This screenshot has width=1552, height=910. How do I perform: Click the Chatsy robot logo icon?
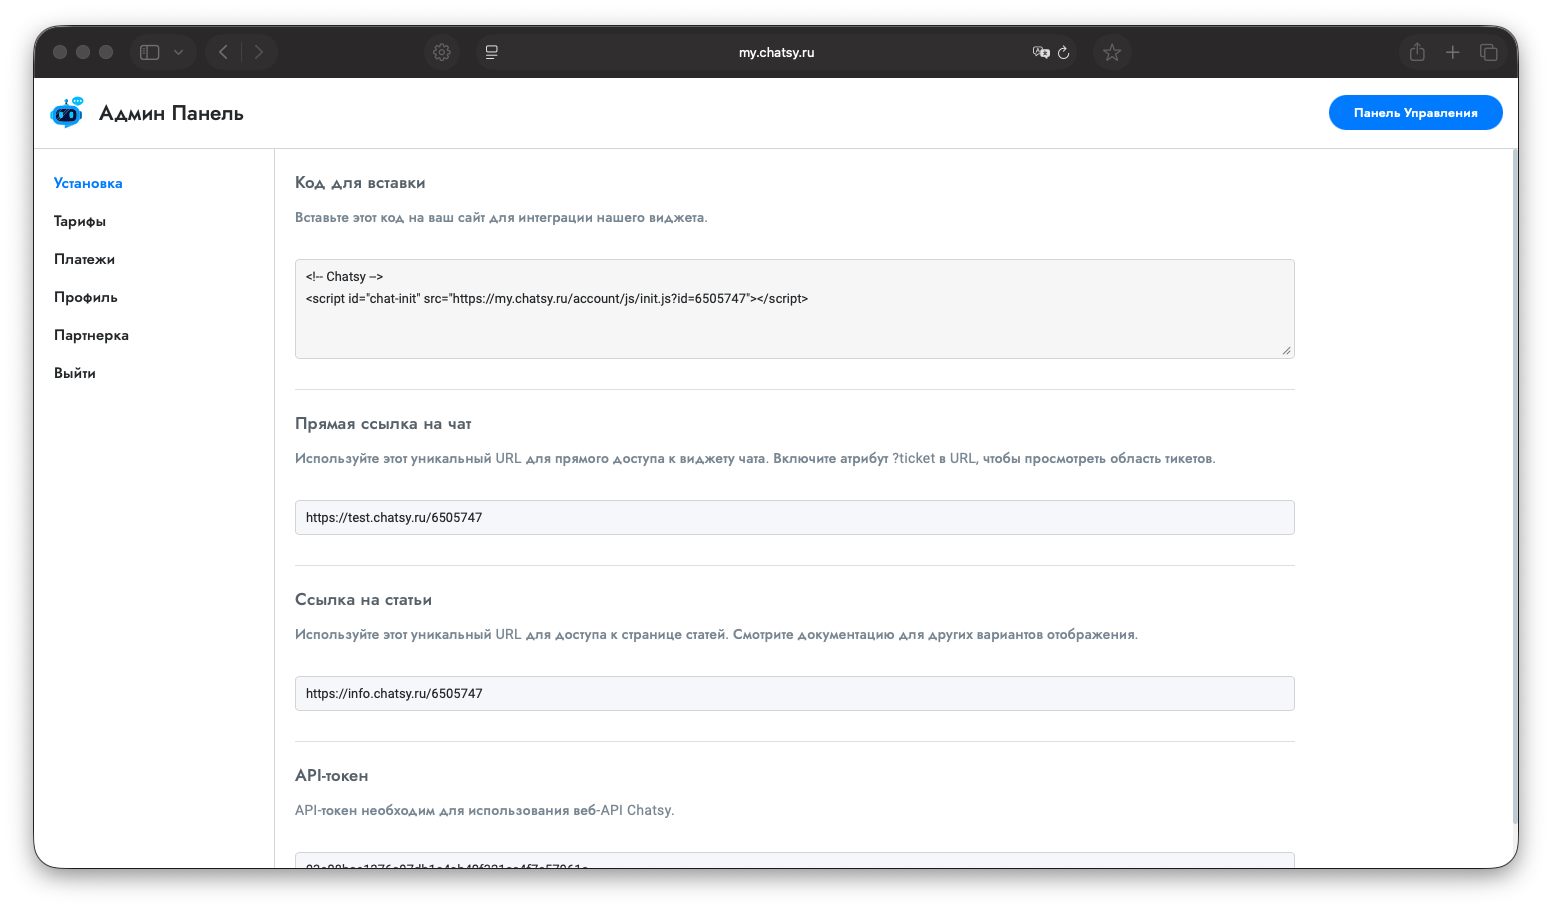point(67,113)
